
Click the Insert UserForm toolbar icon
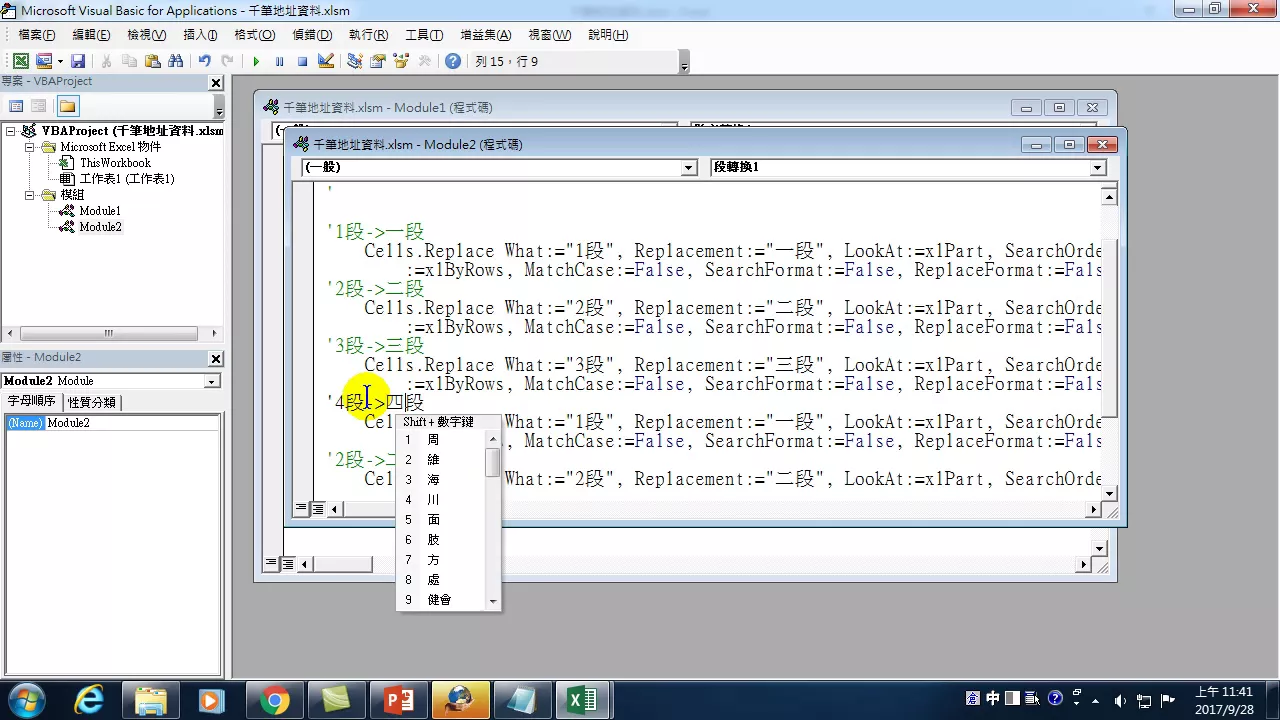[44, 61]
